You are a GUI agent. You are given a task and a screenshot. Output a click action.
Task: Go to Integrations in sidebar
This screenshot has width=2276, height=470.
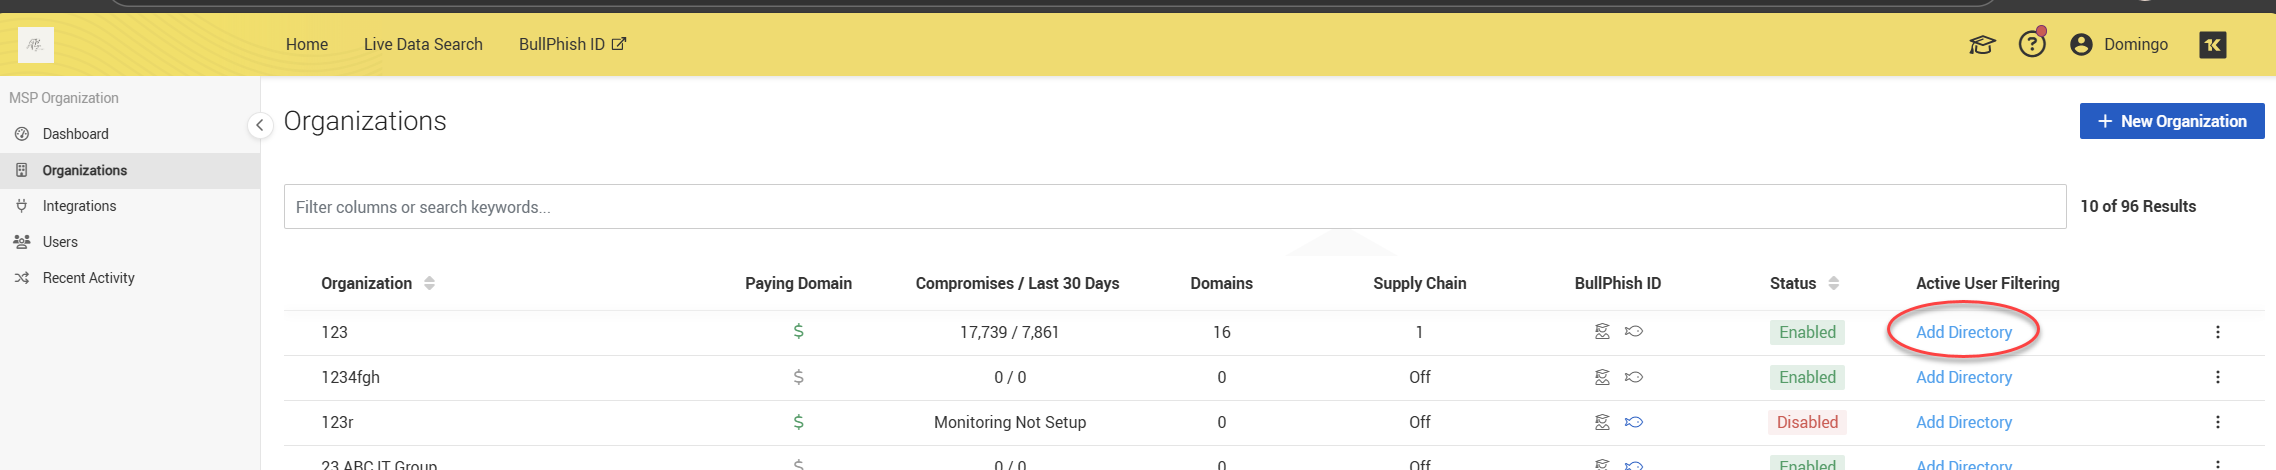click(79, 206)
